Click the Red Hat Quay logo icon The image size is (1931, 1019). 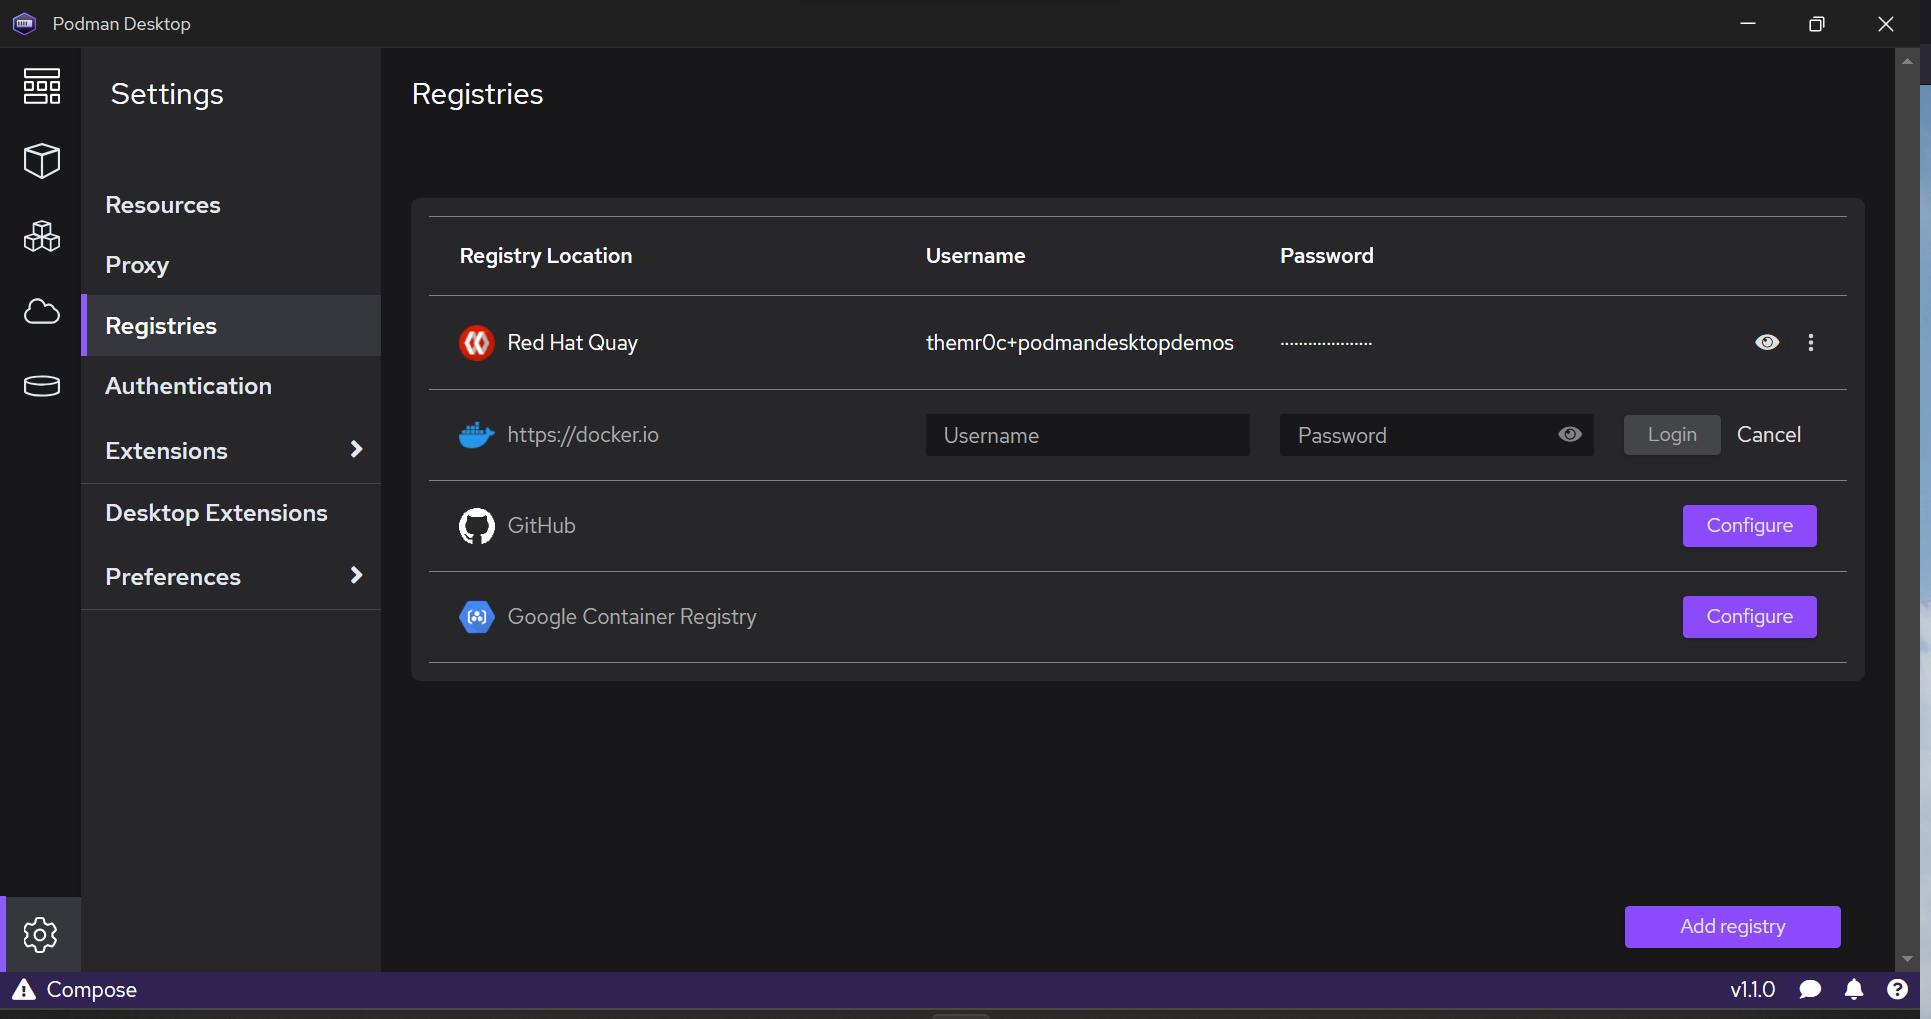point(476,343)
